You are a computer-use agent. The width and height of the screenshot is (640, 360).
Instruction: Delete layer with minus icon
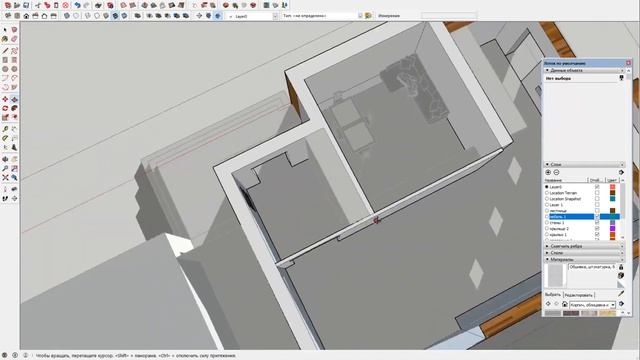[x=556, y=172]
